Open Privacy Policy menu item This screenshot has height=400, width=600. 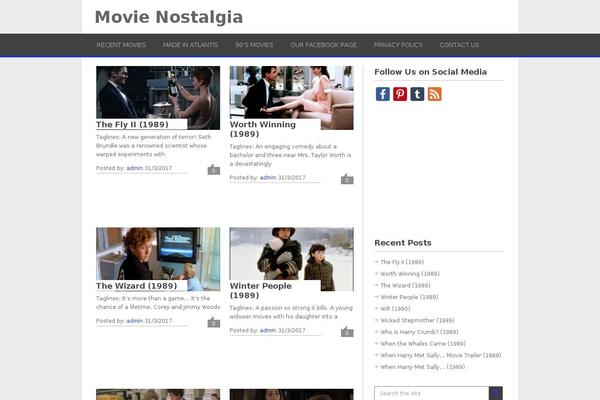[398, 45]
